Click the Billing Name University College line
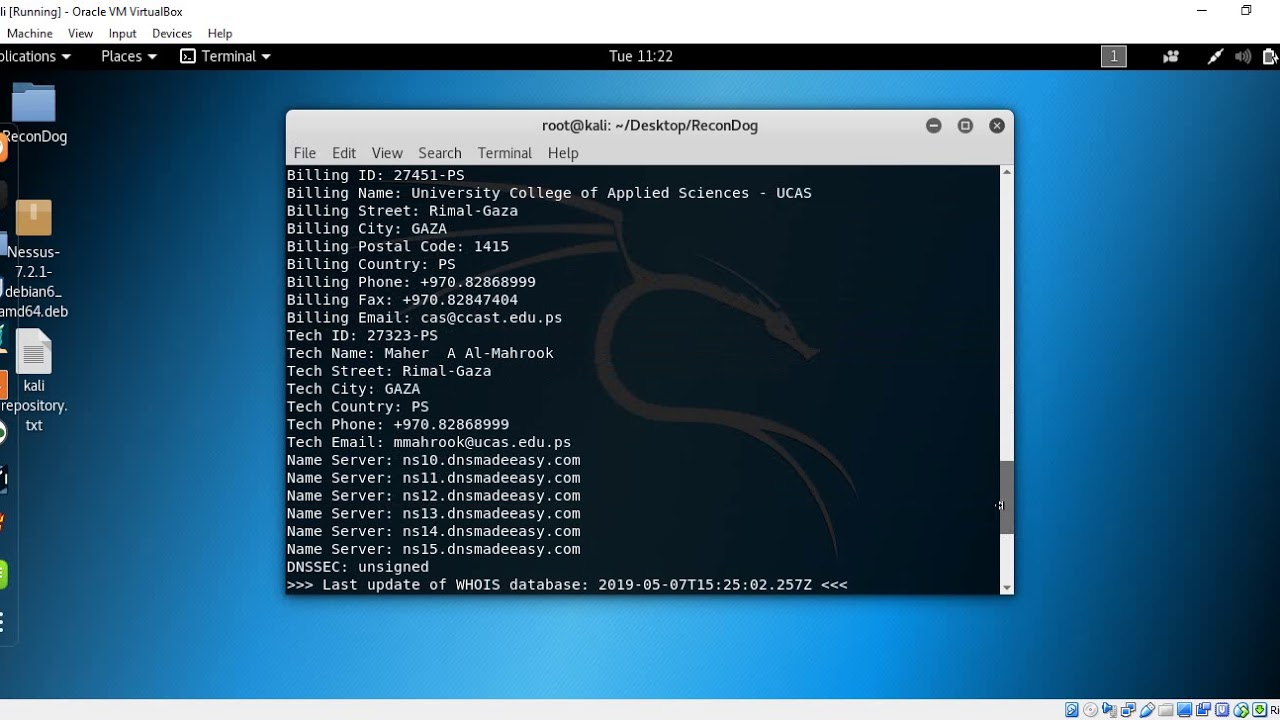The height and width of the screenshot is (720, 1280). point(549,193)
